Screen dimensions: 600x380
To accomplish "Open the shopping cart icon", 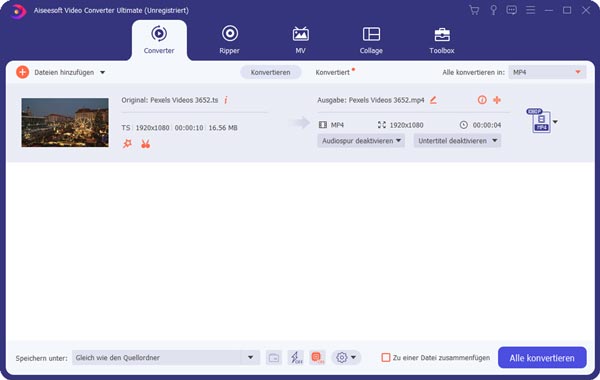I will [474, 10].
